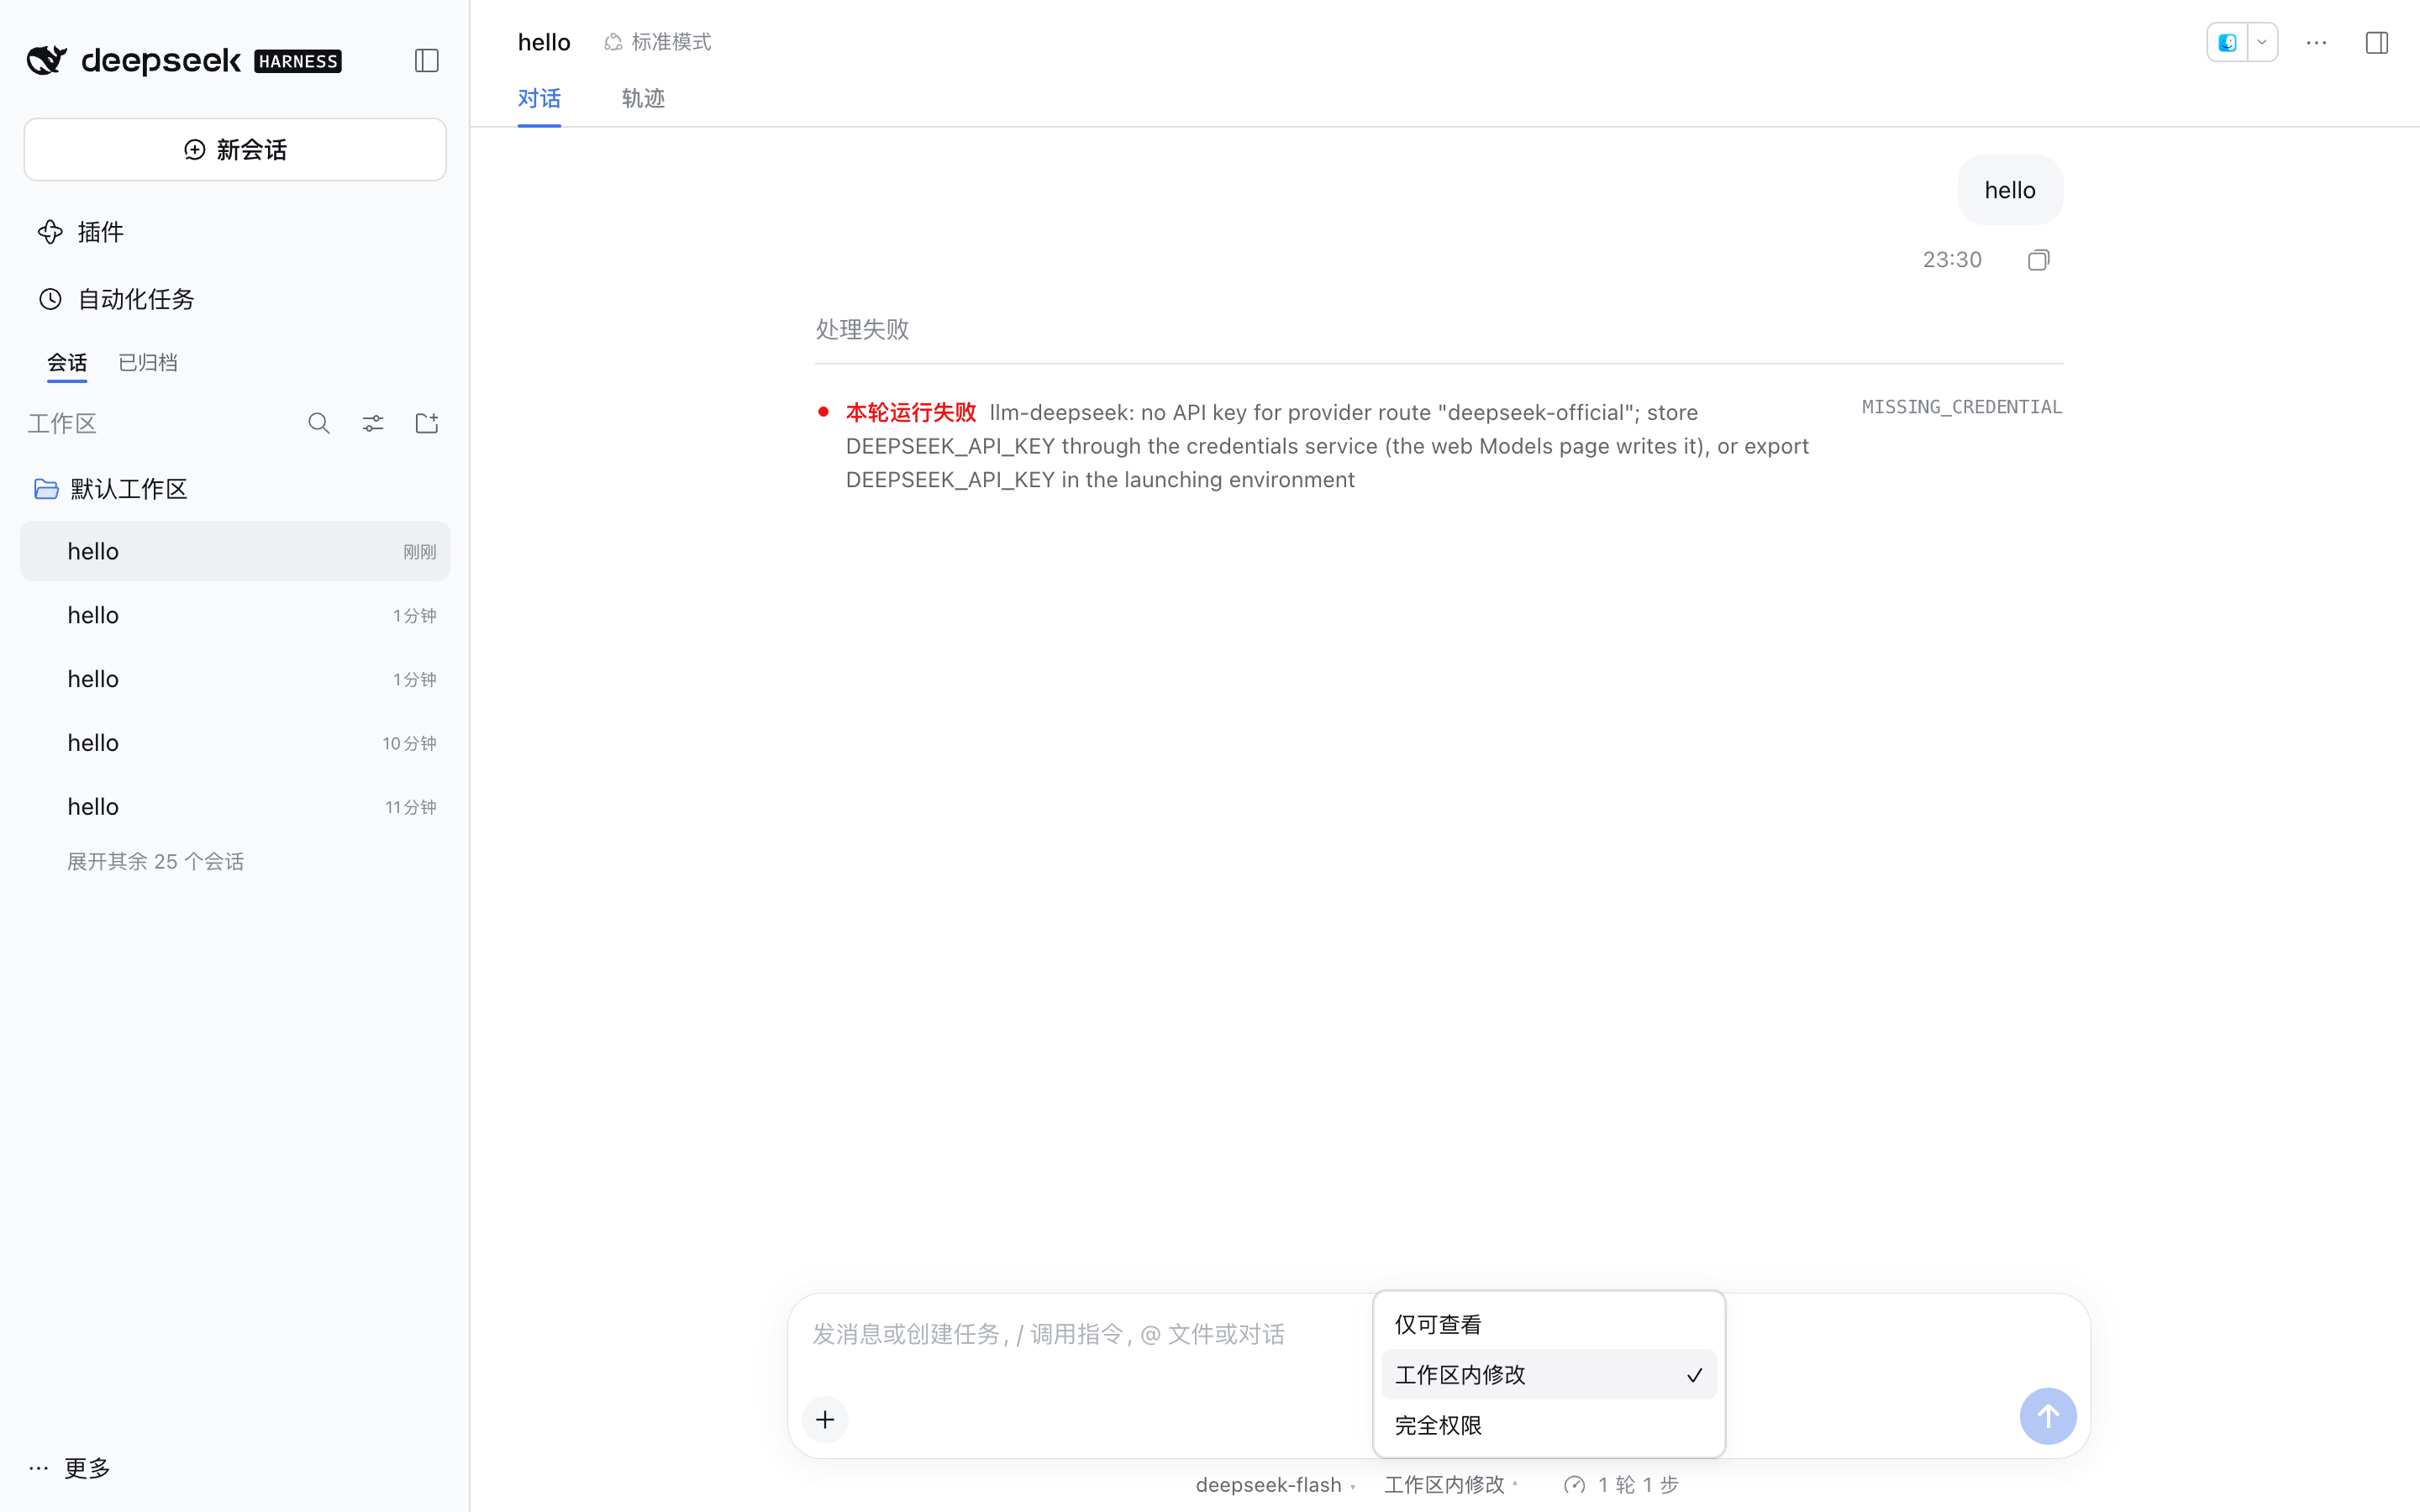This screenshot has width=2420, height=1512.
Task: Close the 工作区内修改 permission dropdown
Action: 1451,1485
